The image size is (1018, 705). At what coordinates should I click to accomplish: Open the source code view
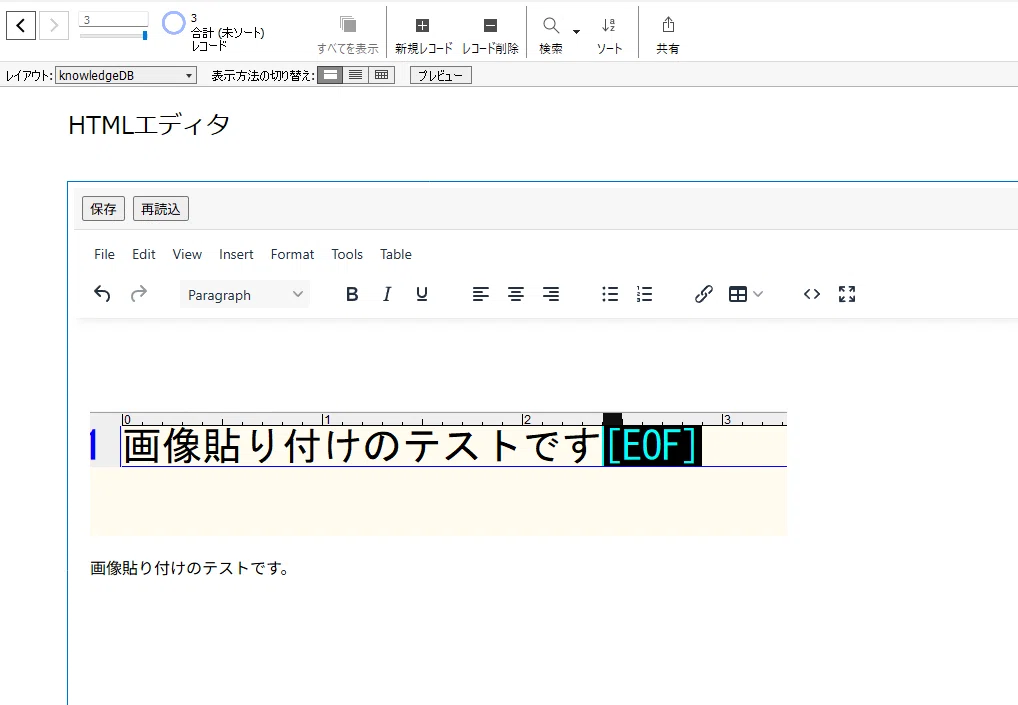pyautogui.click(x=812, y=294)
